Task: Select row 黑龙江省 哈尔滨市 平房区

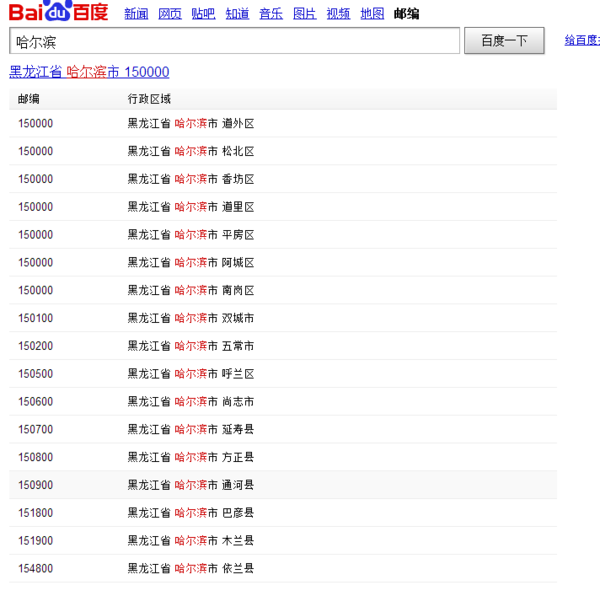Action: coord(283,234)
